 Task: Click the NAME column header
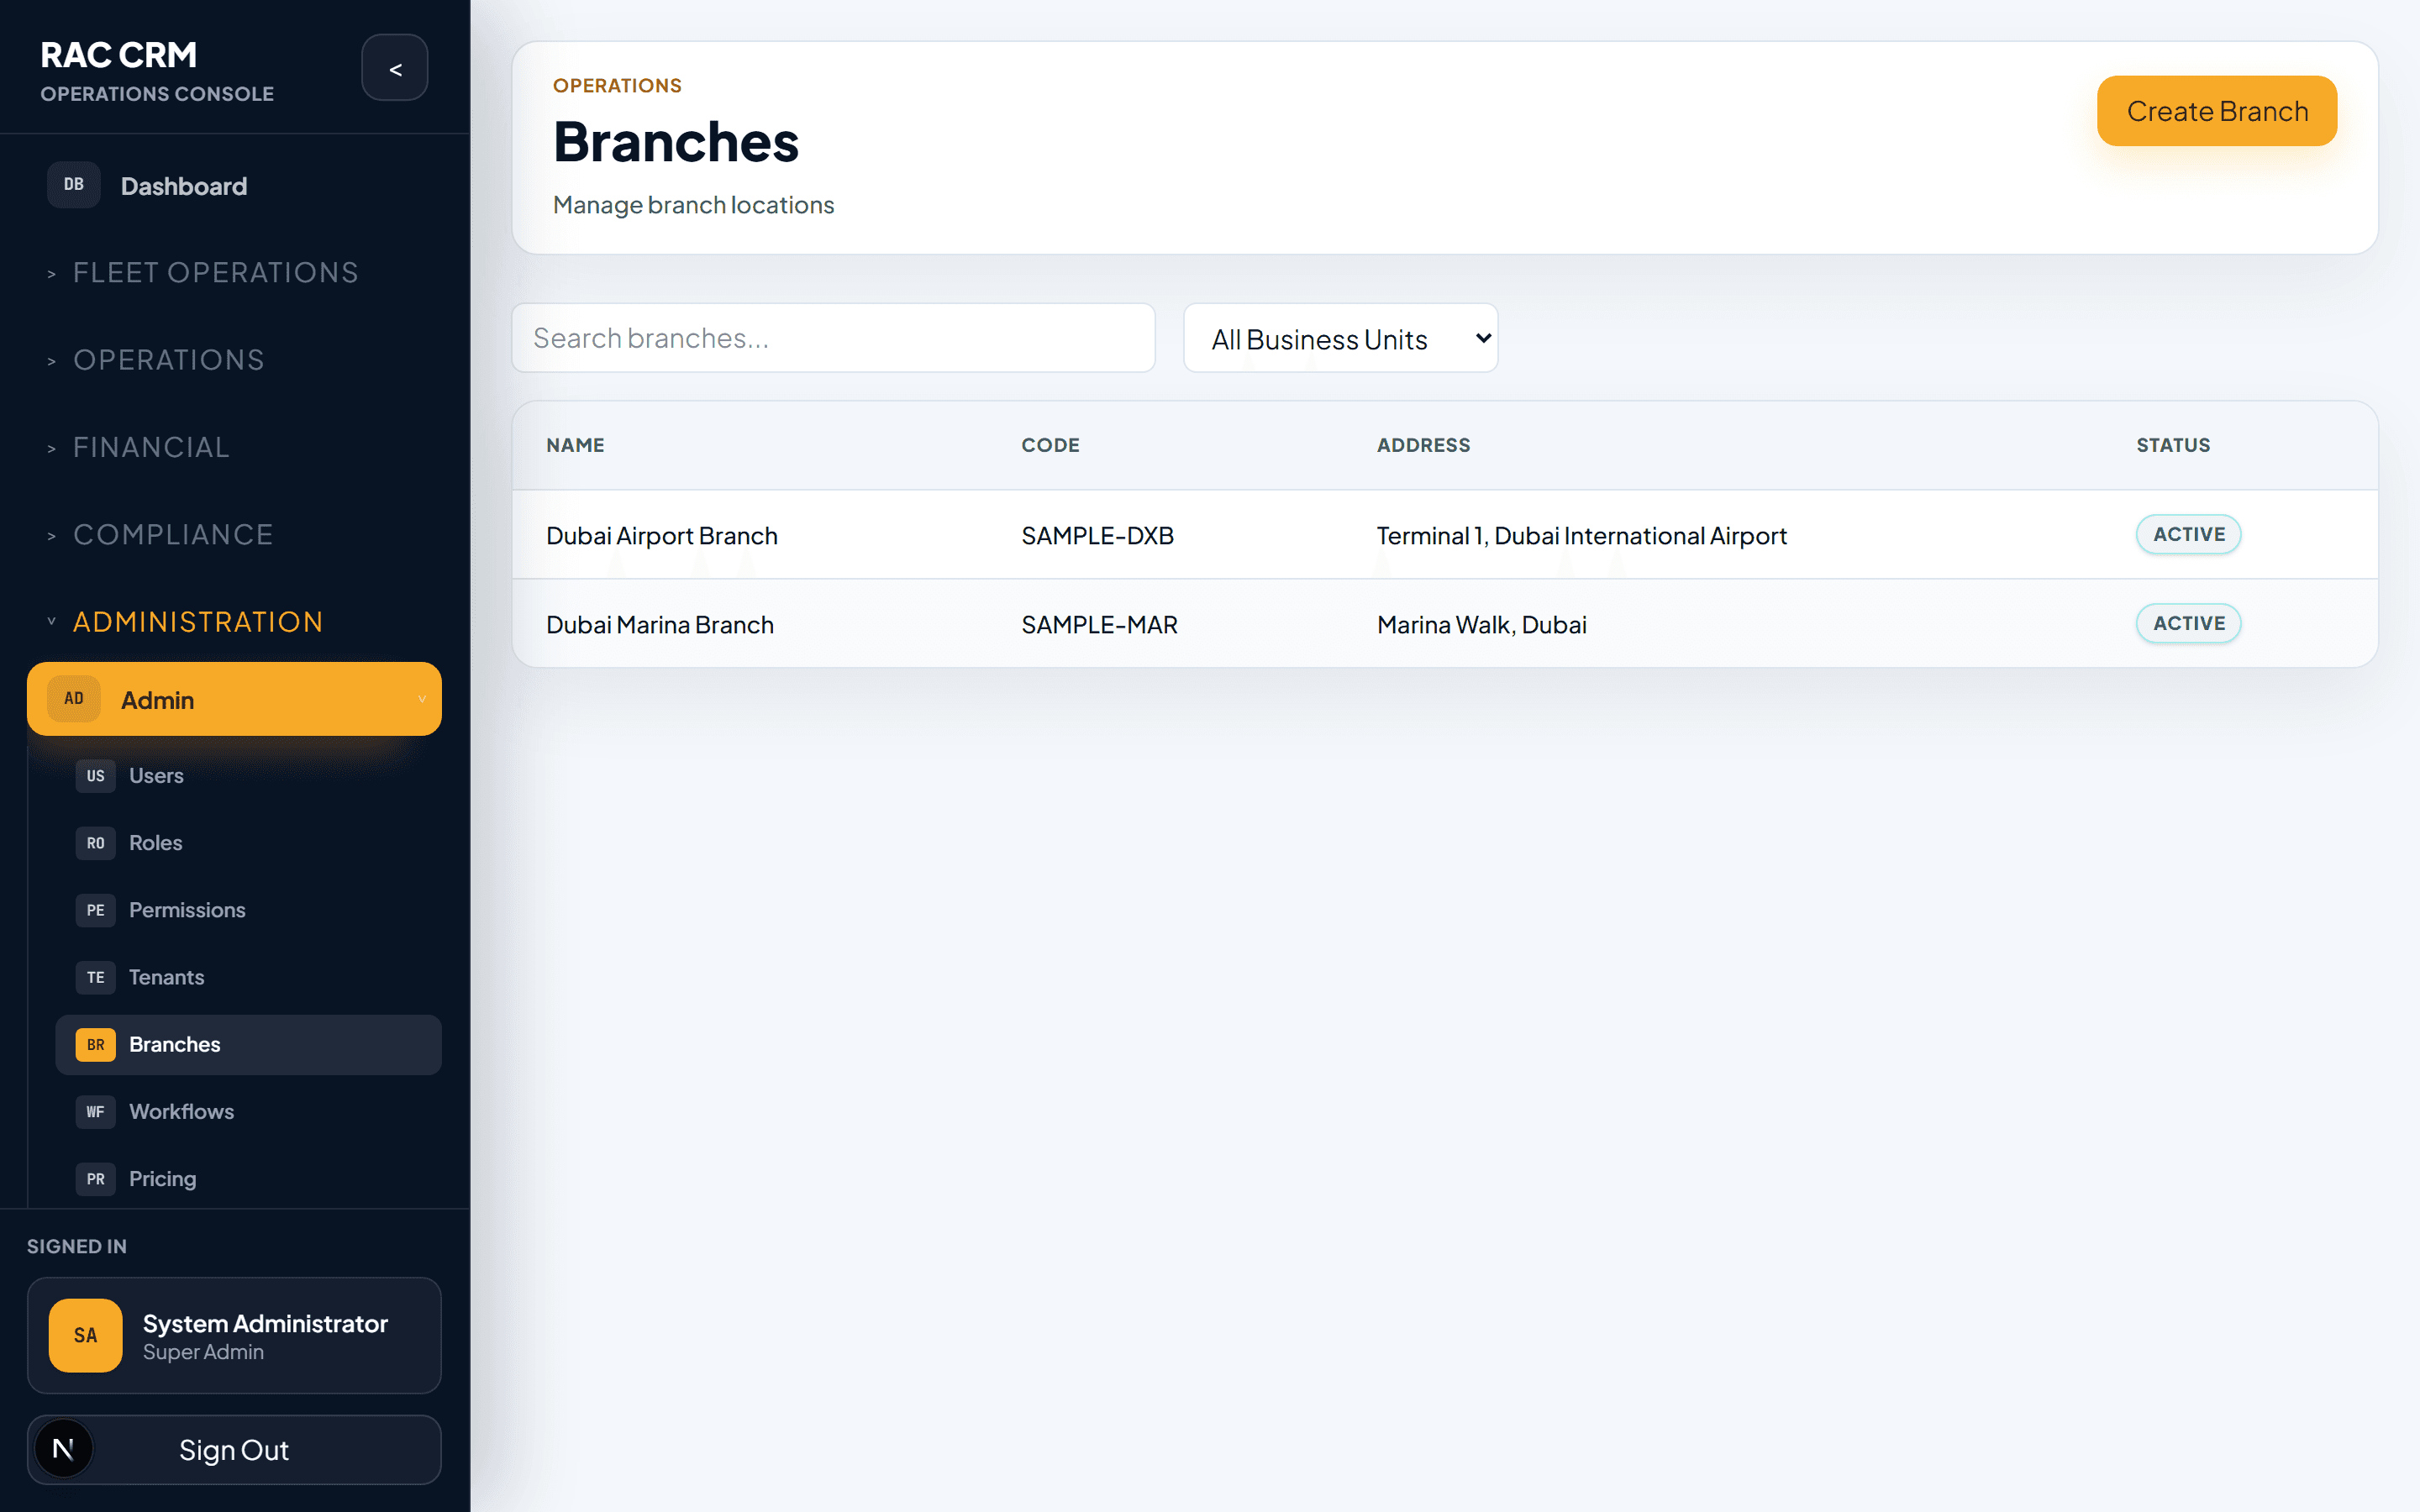coord(575,445)
